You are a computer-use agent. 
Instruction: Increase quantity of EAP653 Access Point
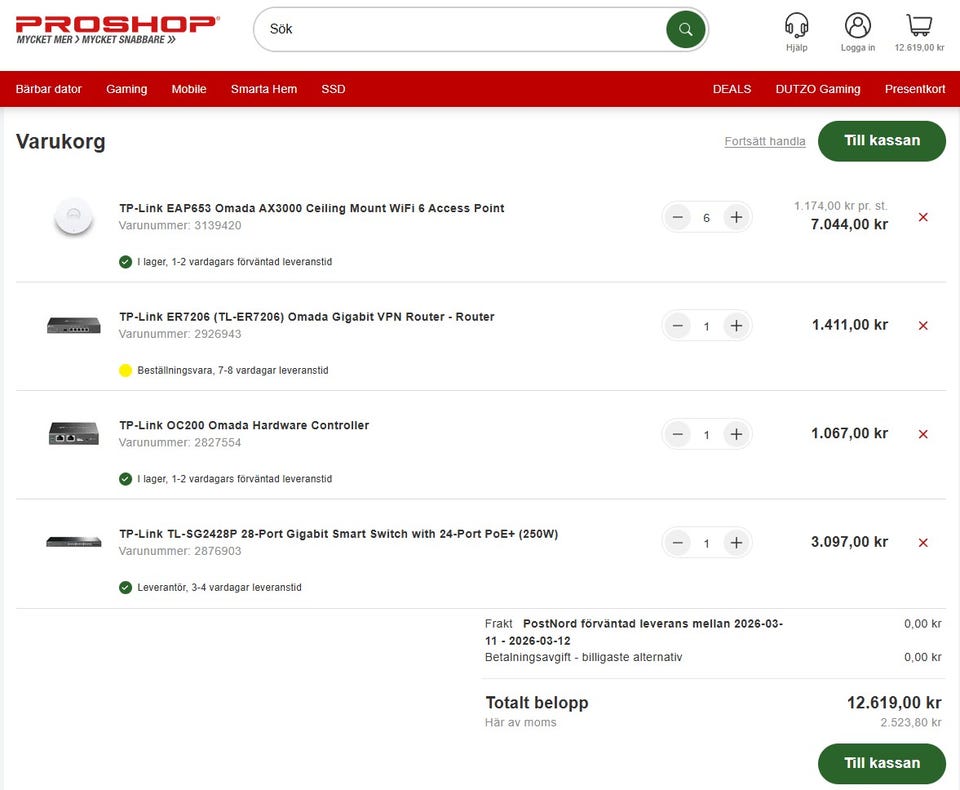[736, 217]
